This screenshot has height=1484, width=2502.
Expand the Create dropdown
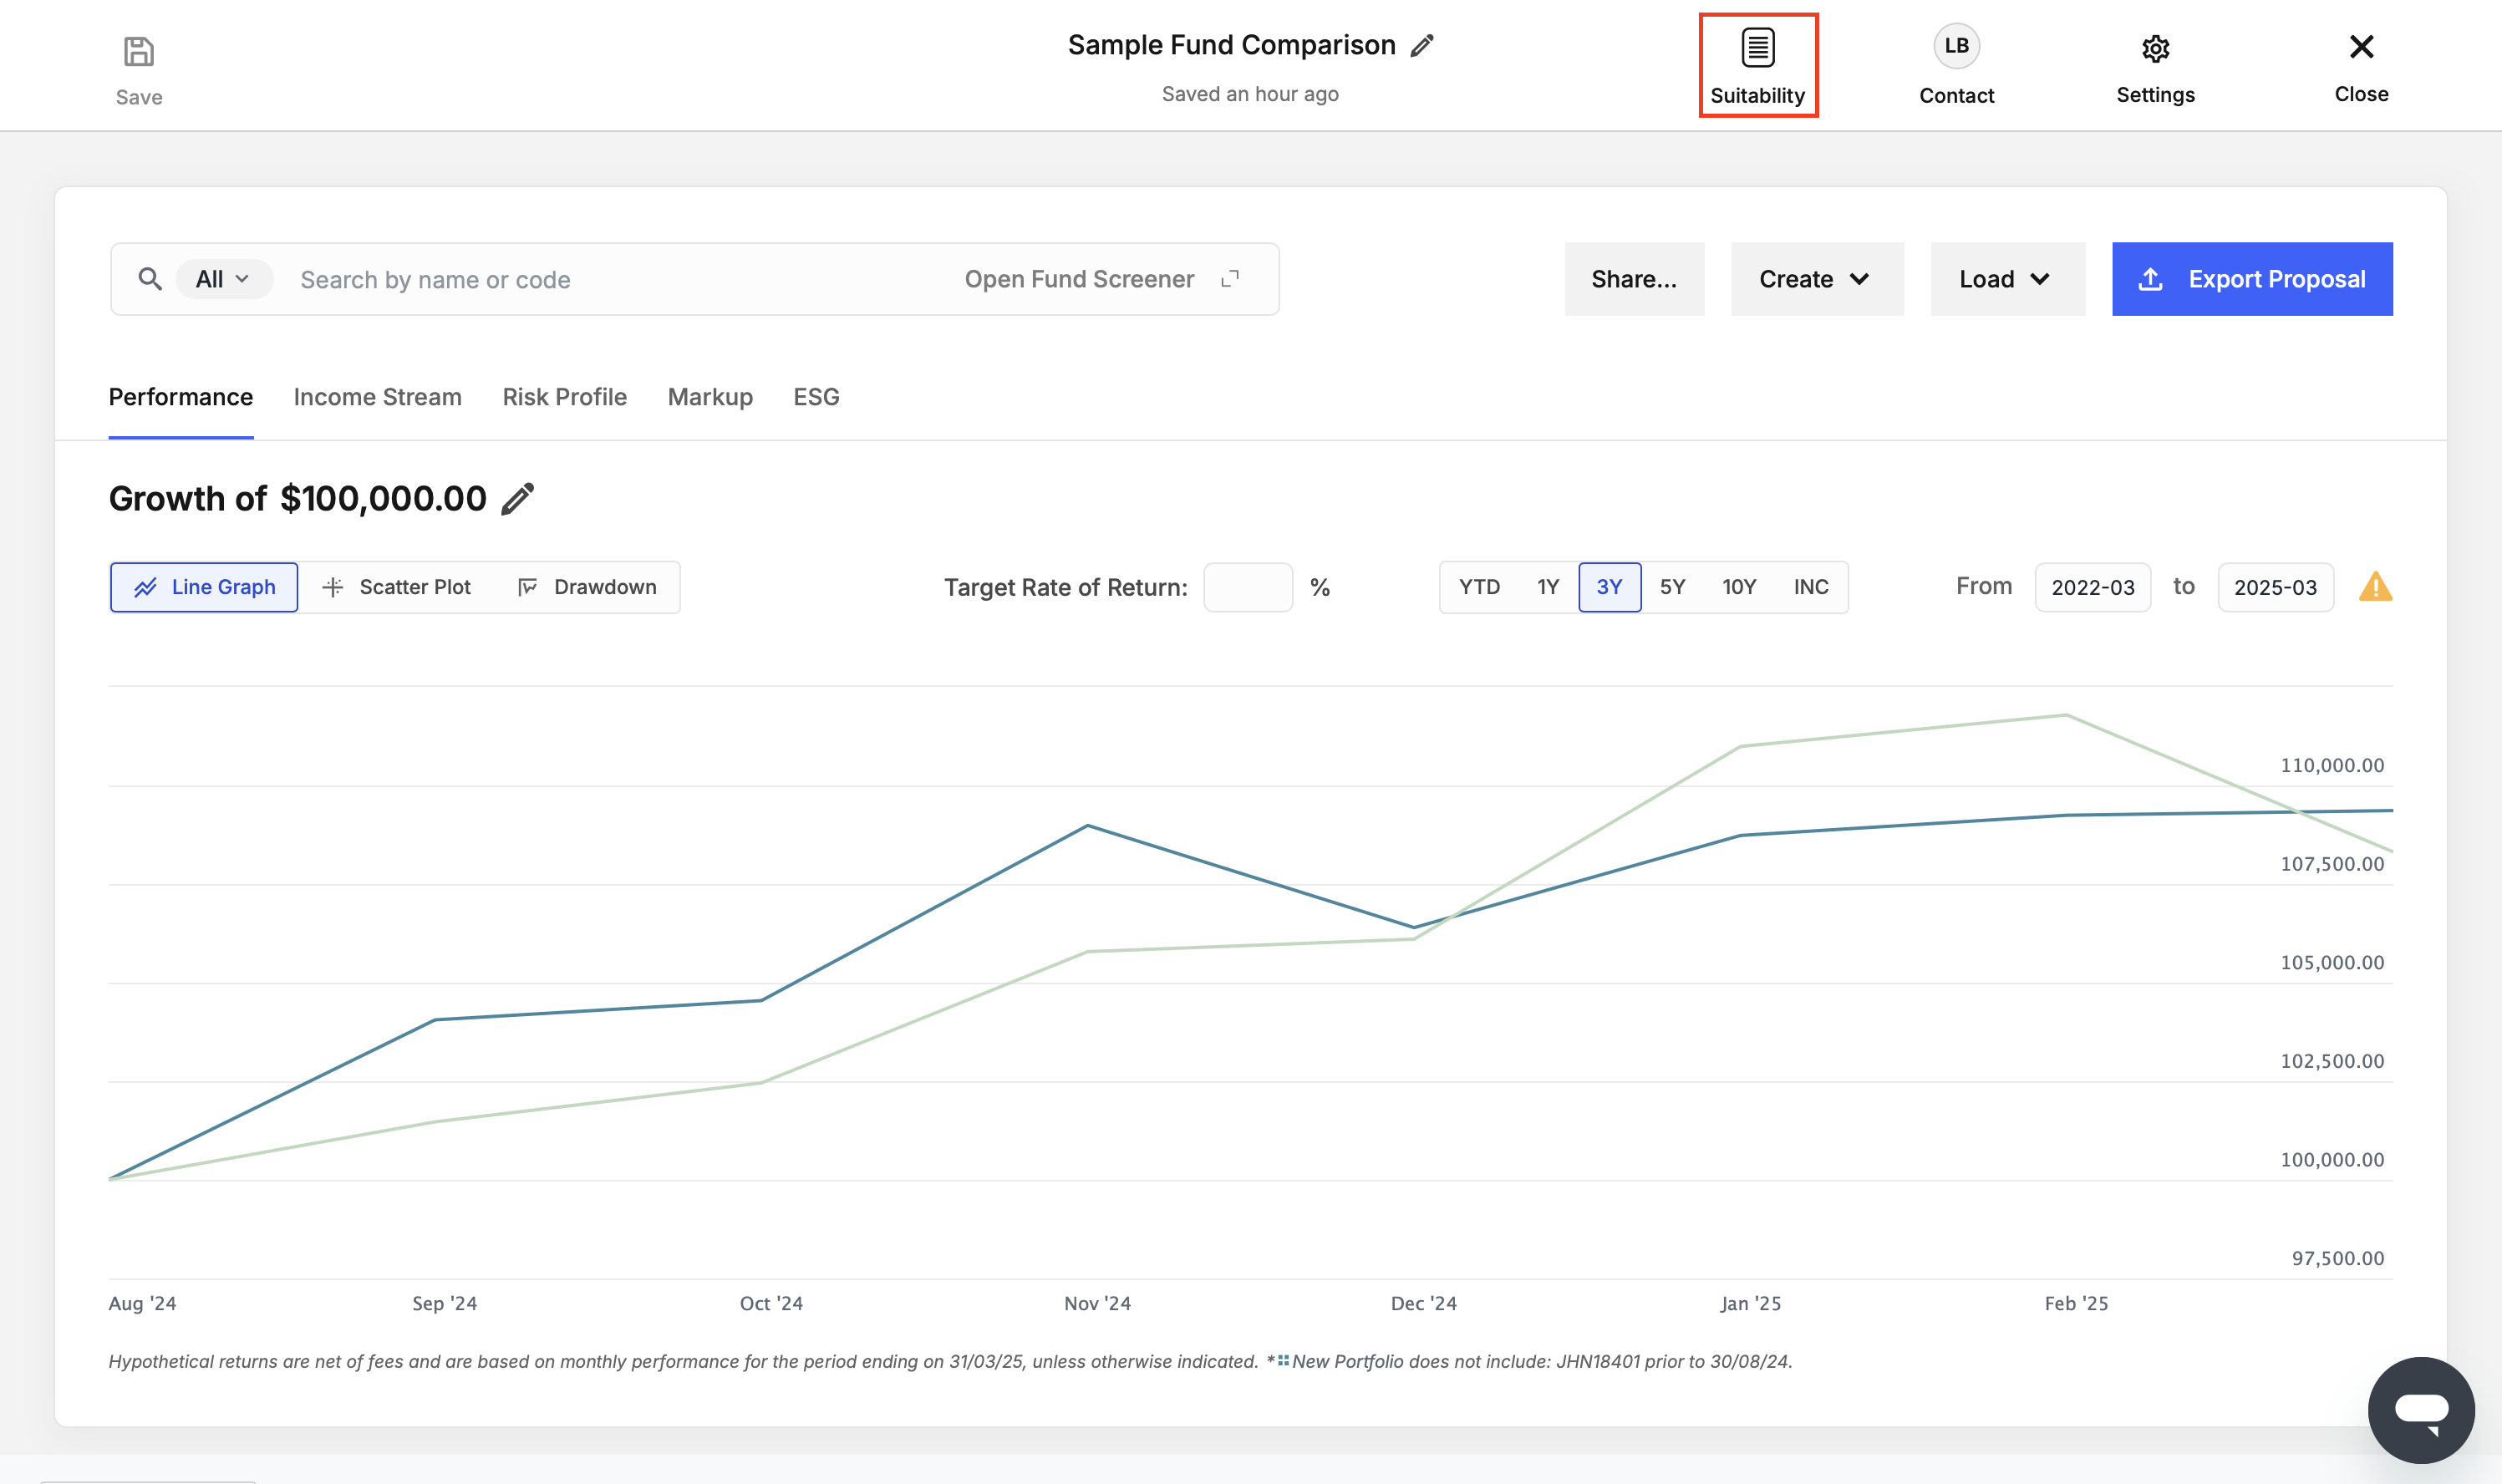point(1816,279)
